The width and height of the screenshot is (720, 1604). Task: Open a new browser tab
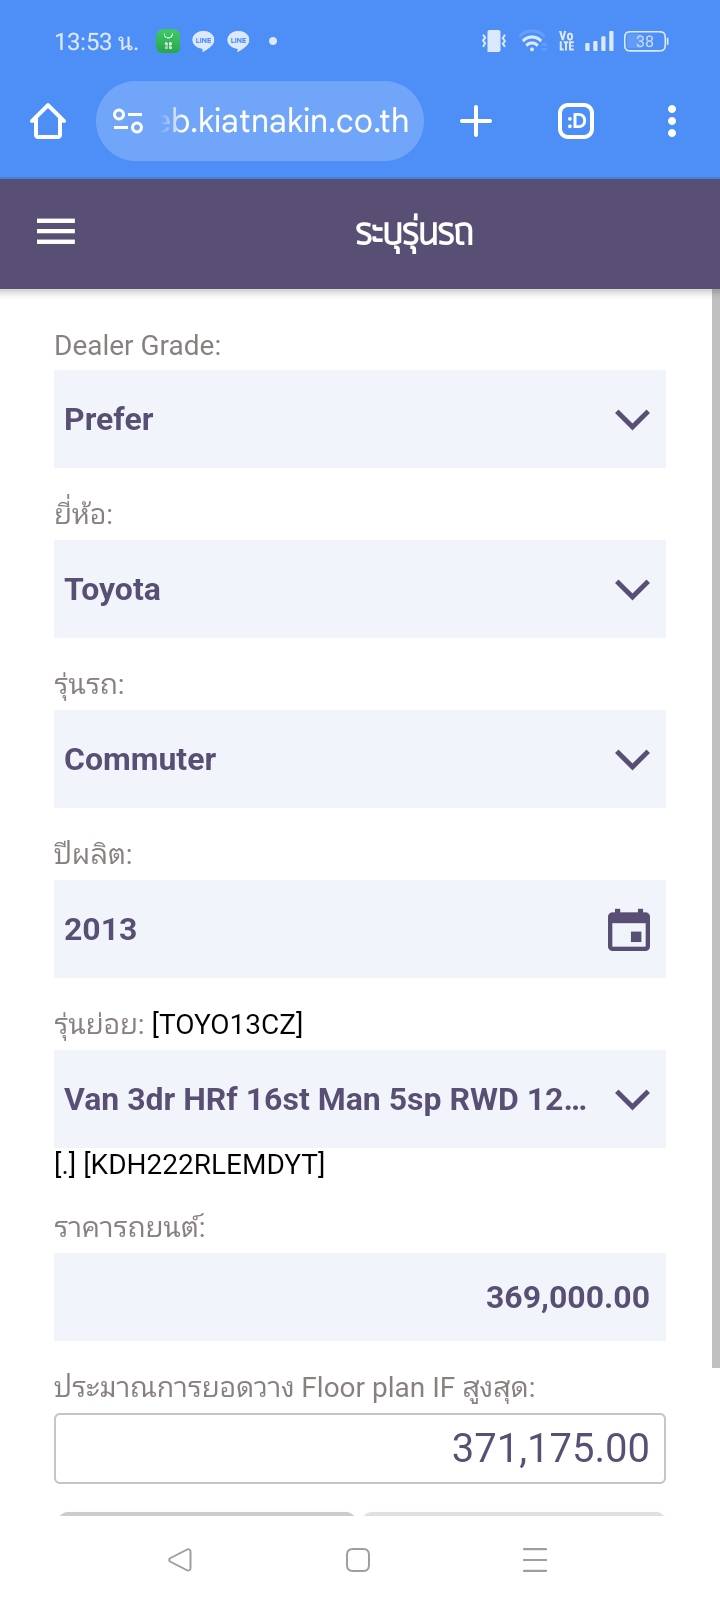click(476, 122)
